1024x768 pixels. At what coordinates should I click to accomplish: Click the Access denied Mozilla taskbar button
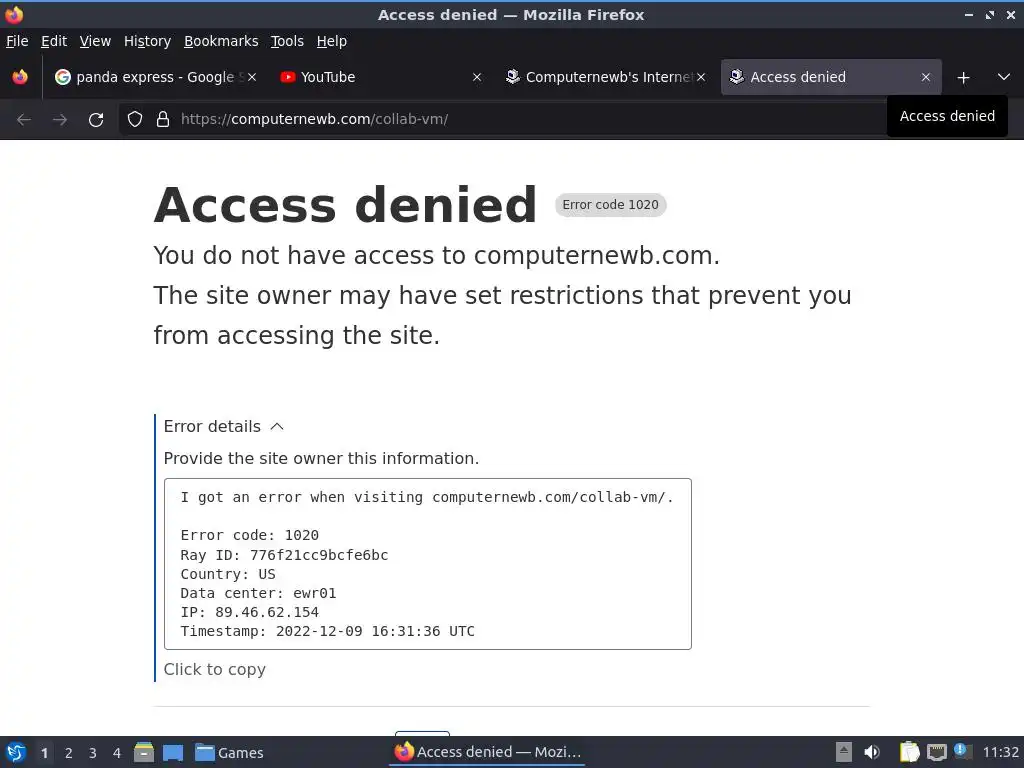[488, 752]
